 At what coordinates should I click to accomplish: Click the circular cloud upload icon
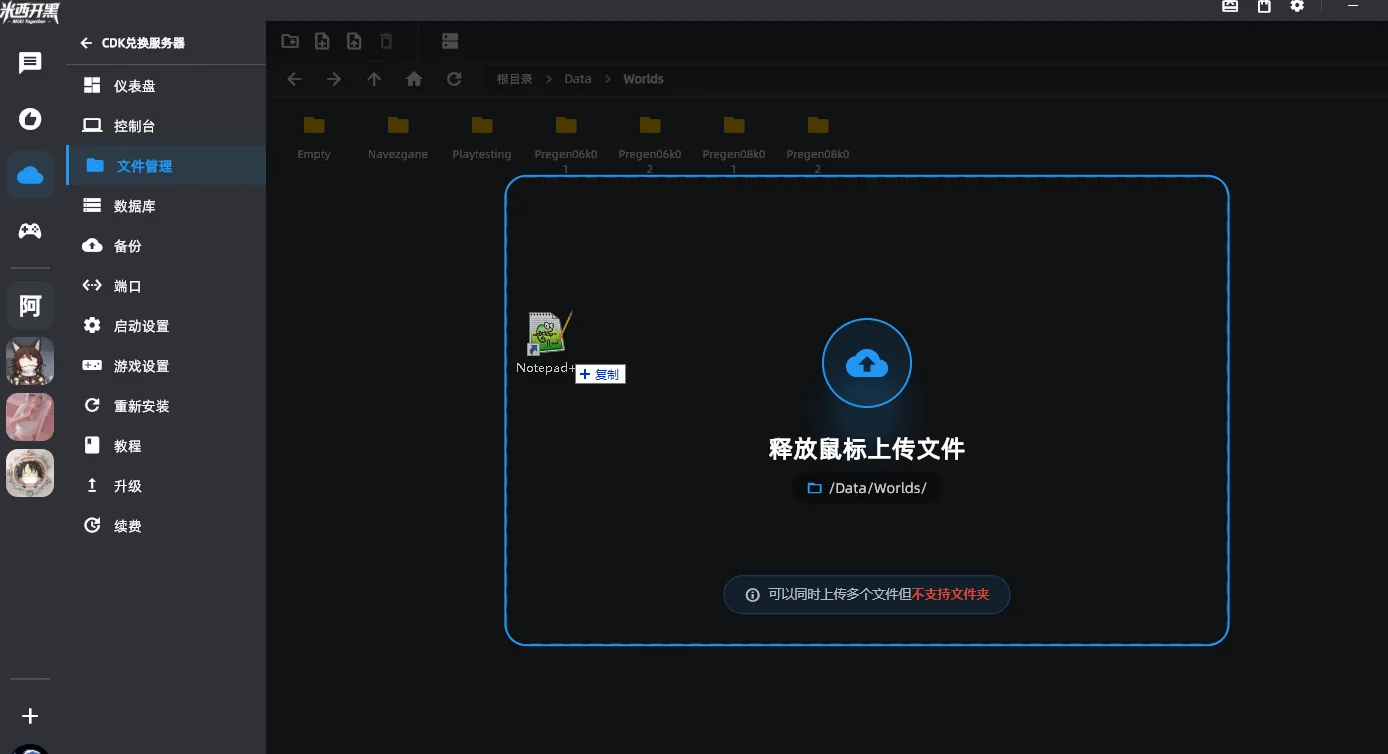(867, 363)
